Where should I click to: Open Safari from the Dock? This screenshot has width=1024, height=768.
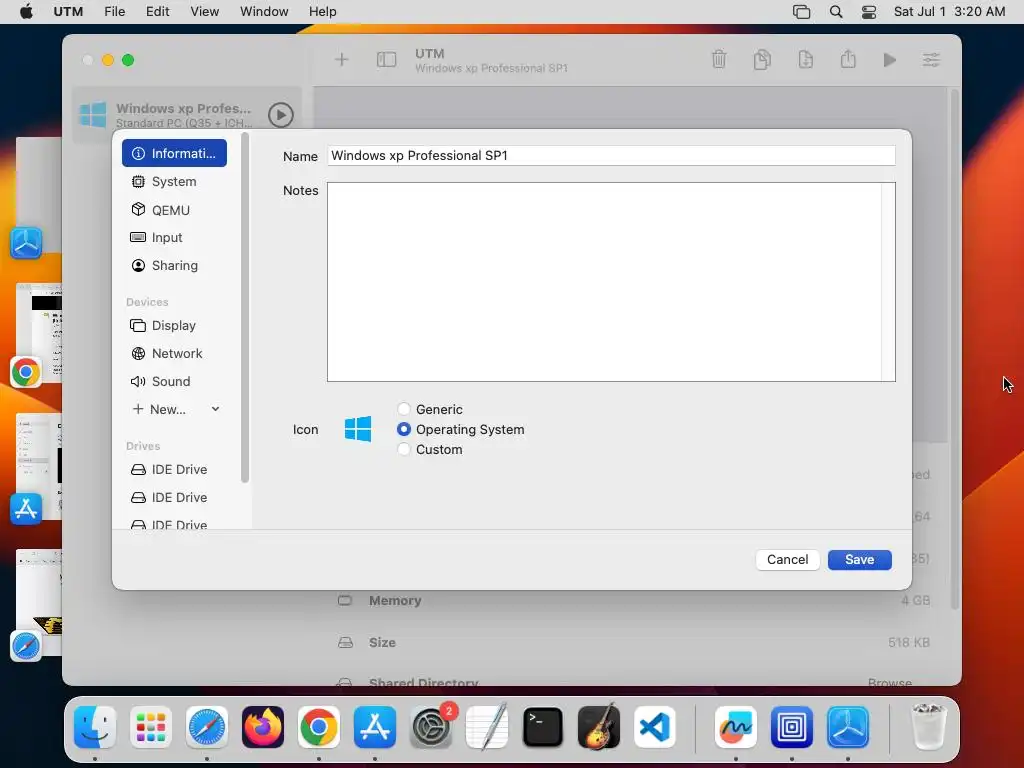coord(207,727)
